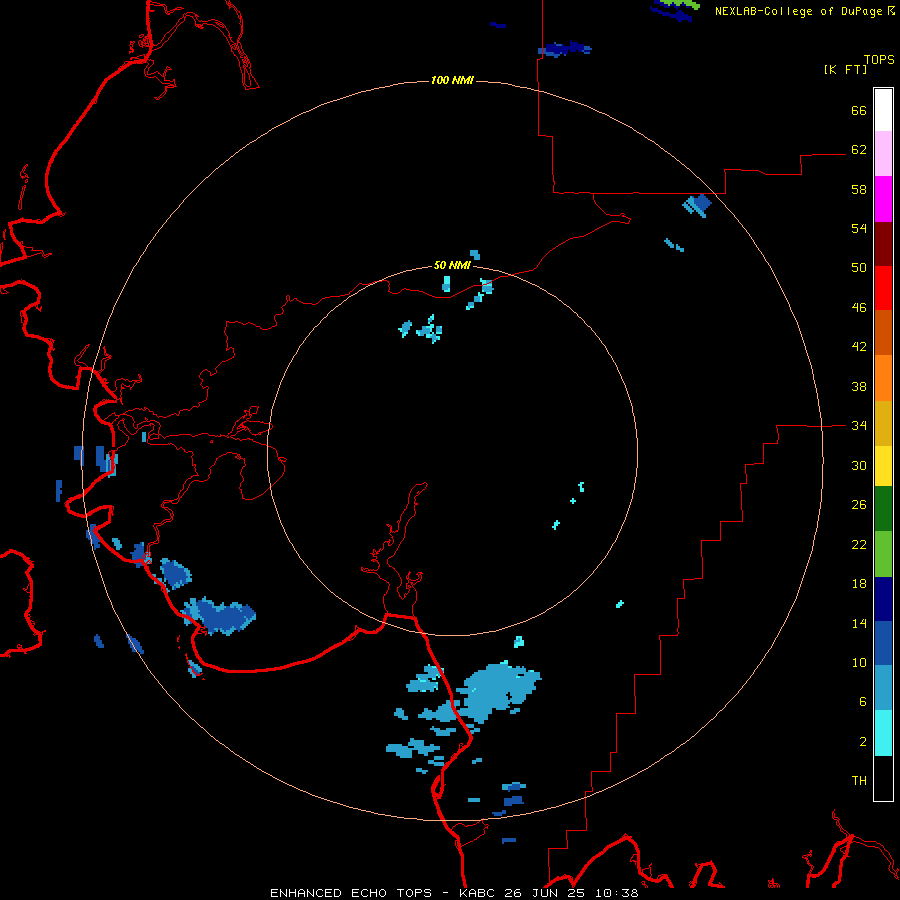Pick the dark orange legend swatch
900x900 pixels.
tap(883, 333)
